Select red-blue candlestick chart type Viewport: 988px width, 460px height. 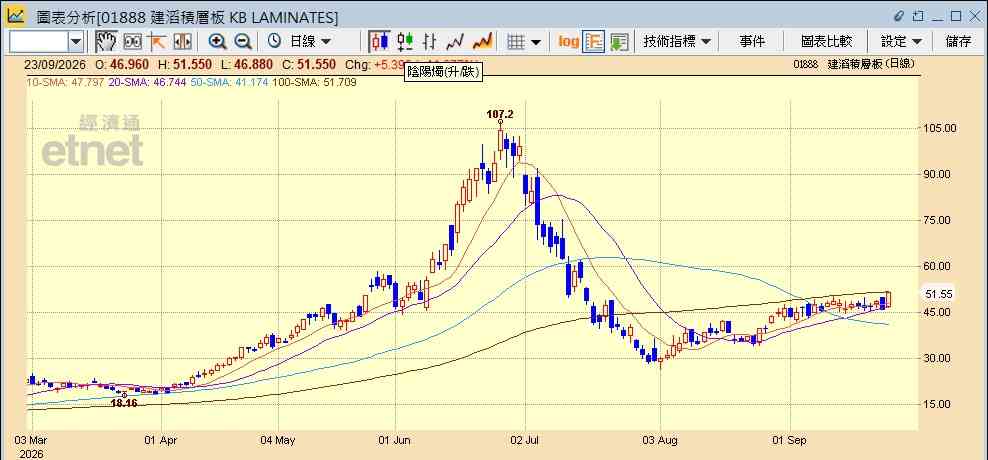click(x=379, y=42)
